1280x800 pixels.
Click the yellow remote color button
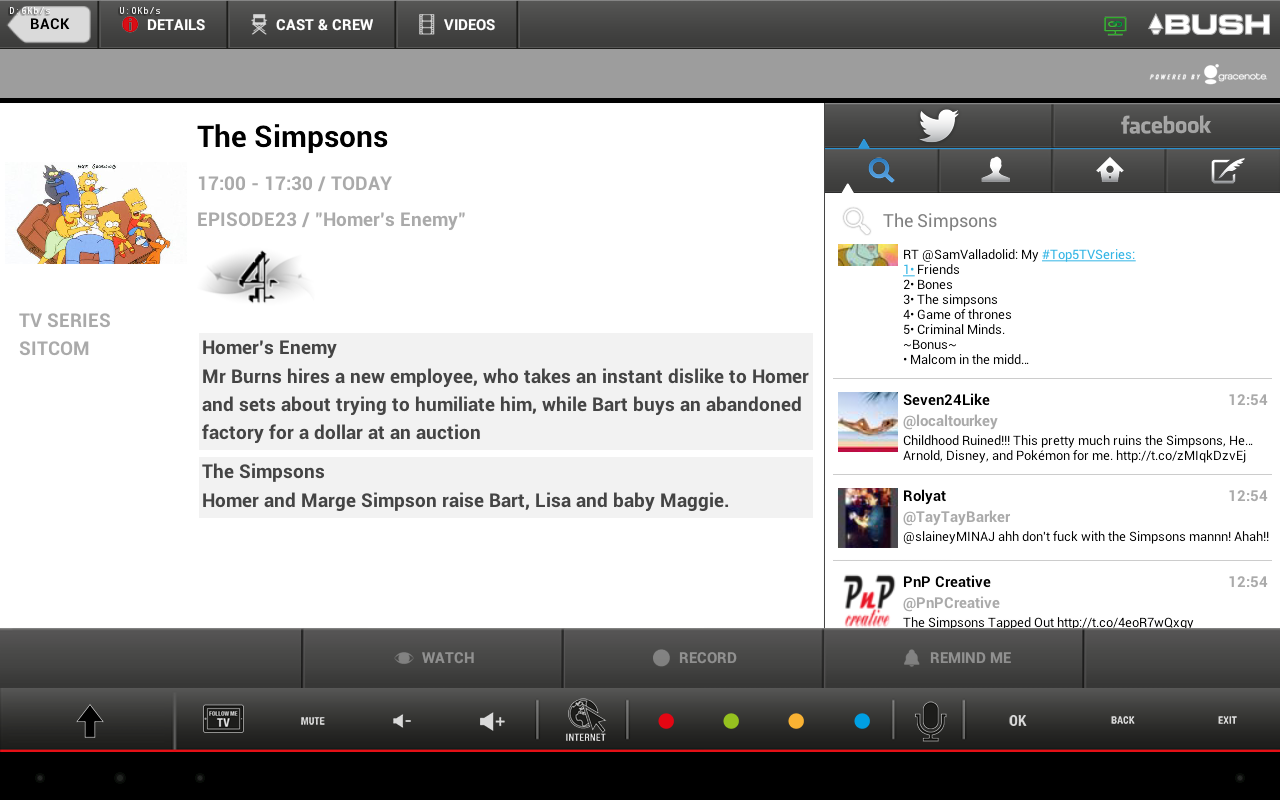(796, 721)
